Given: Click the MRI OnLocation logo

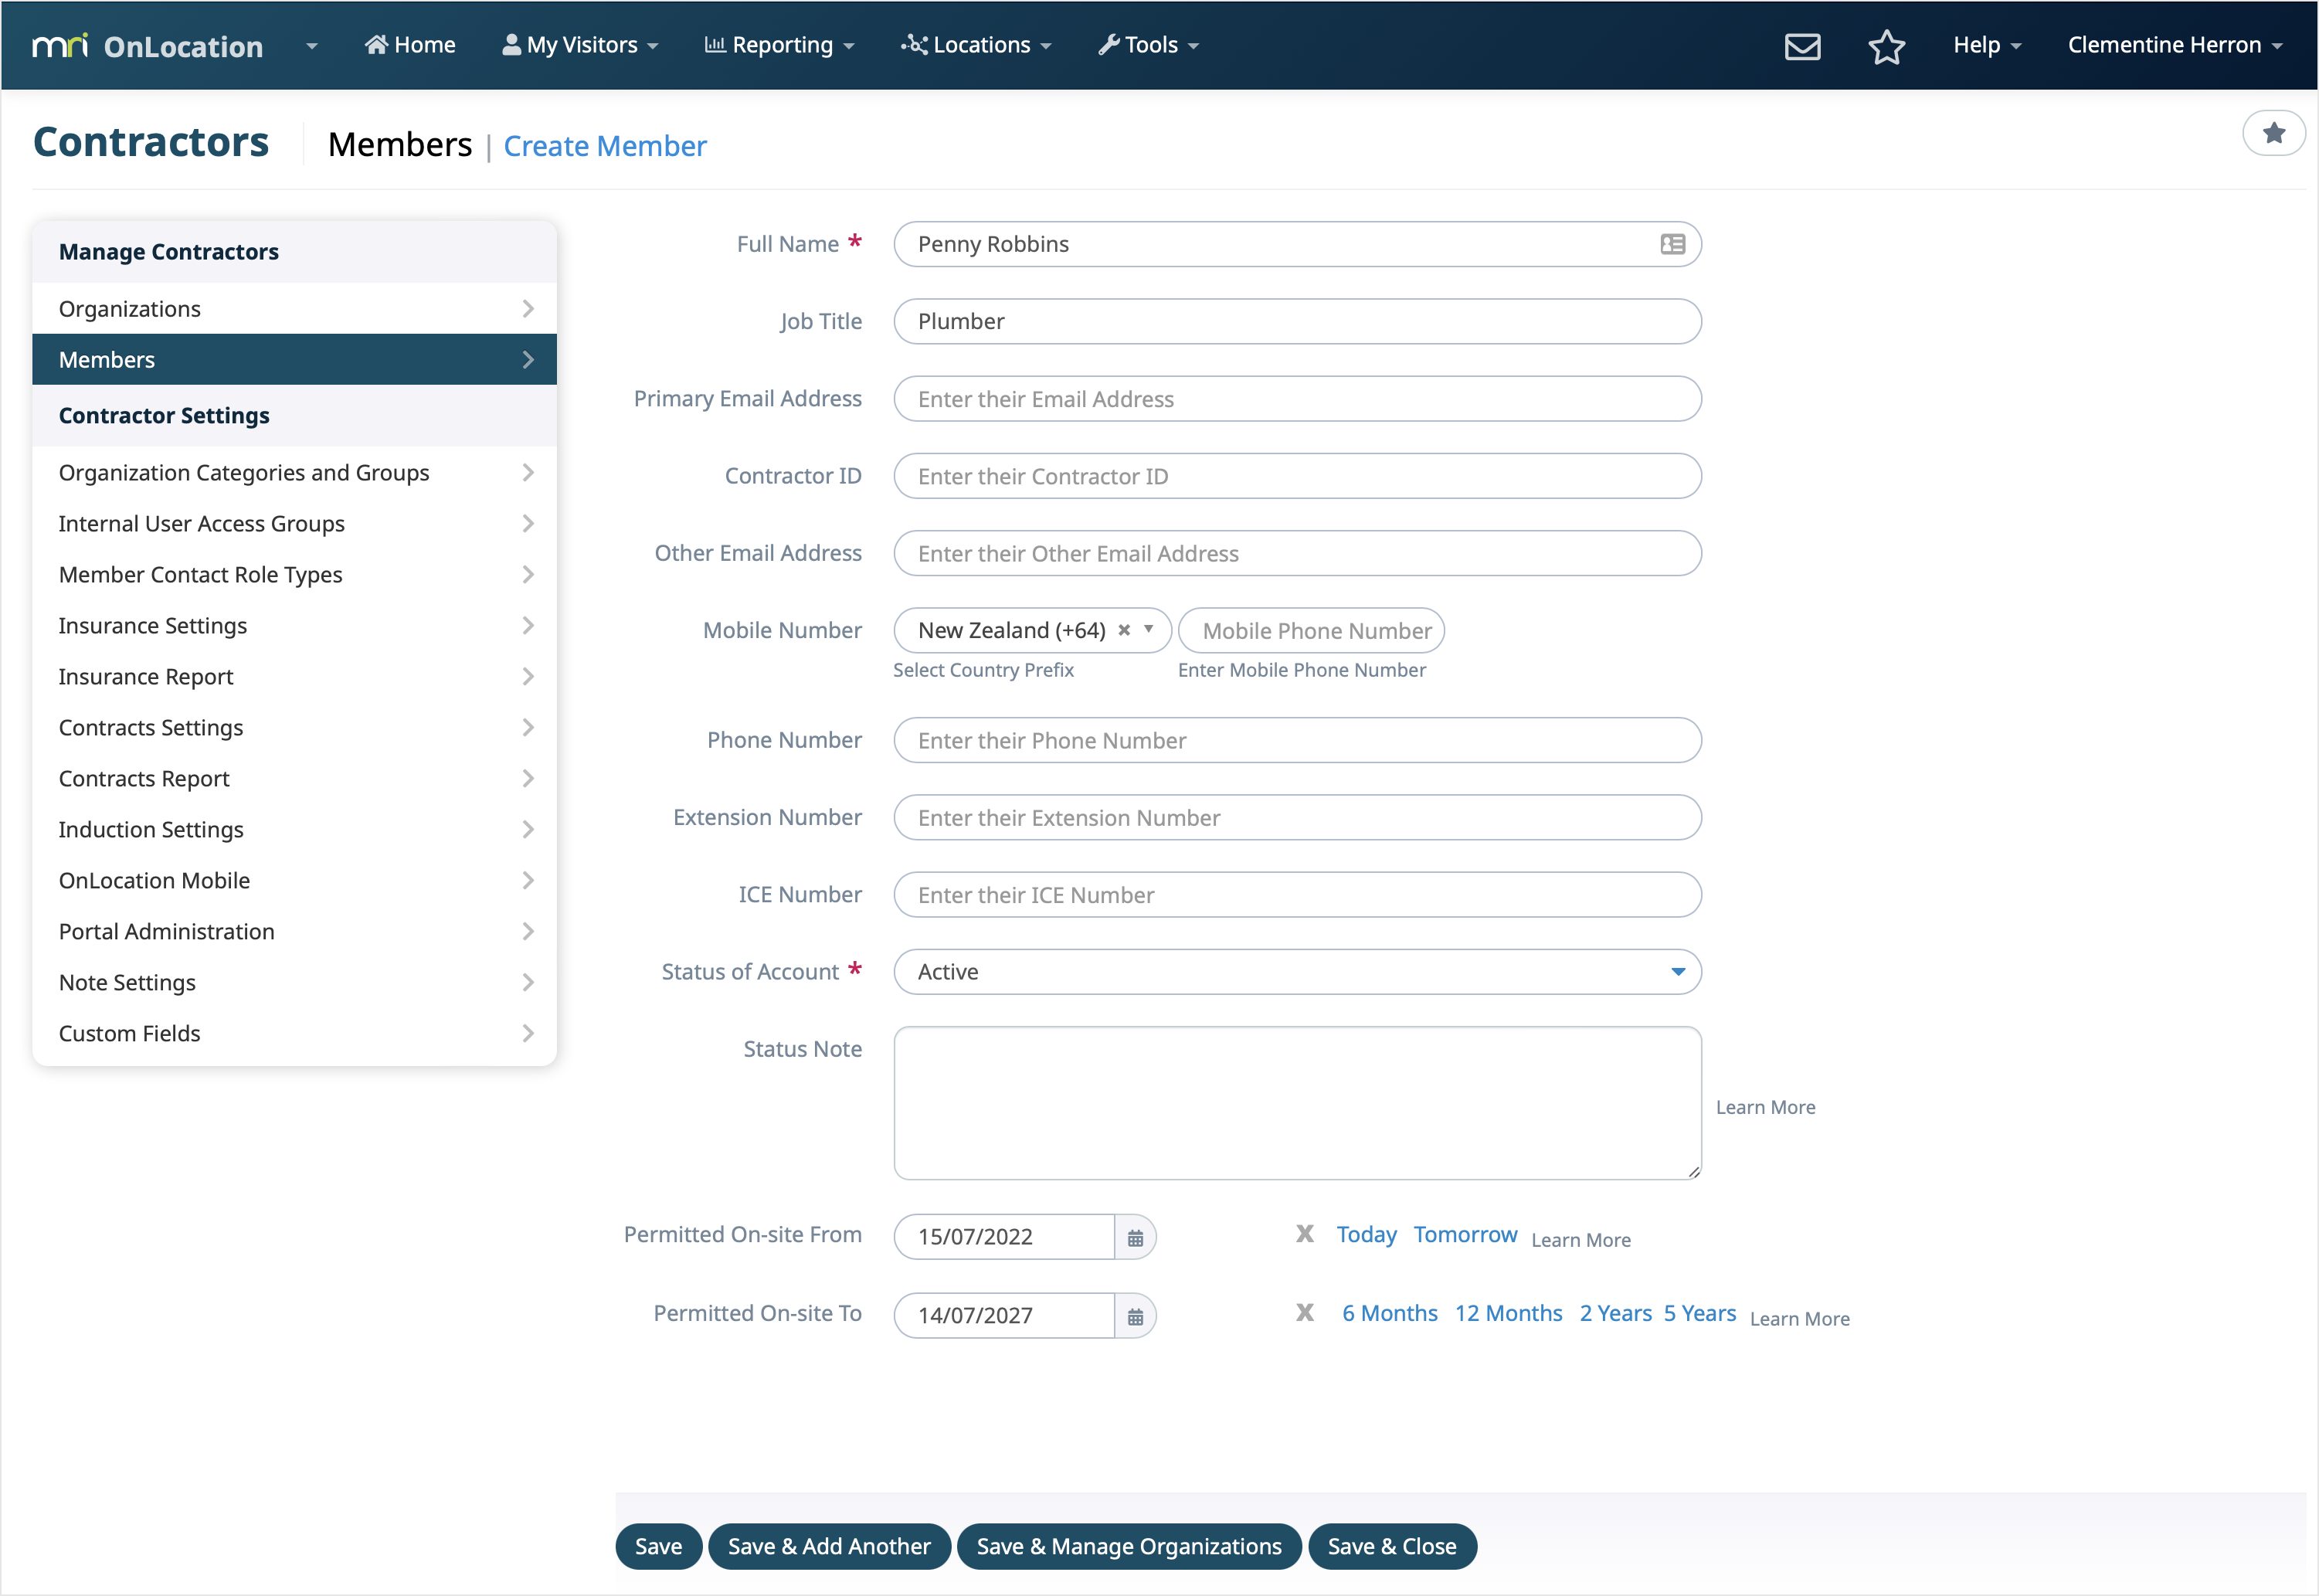Looking at the screenshot, I should (x=148, y=46).
